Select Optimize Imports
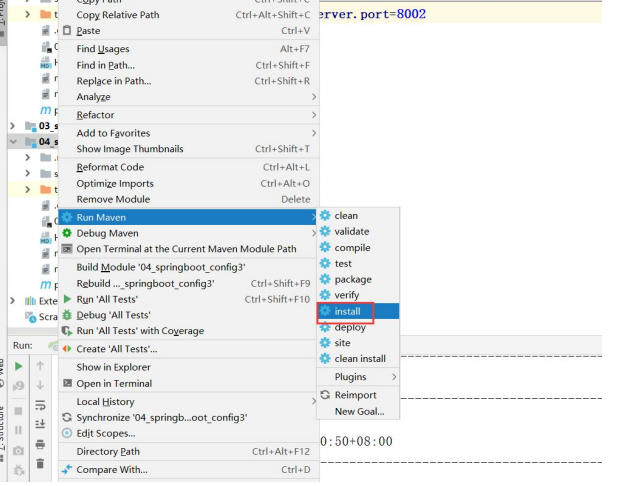 coord(188,183)
